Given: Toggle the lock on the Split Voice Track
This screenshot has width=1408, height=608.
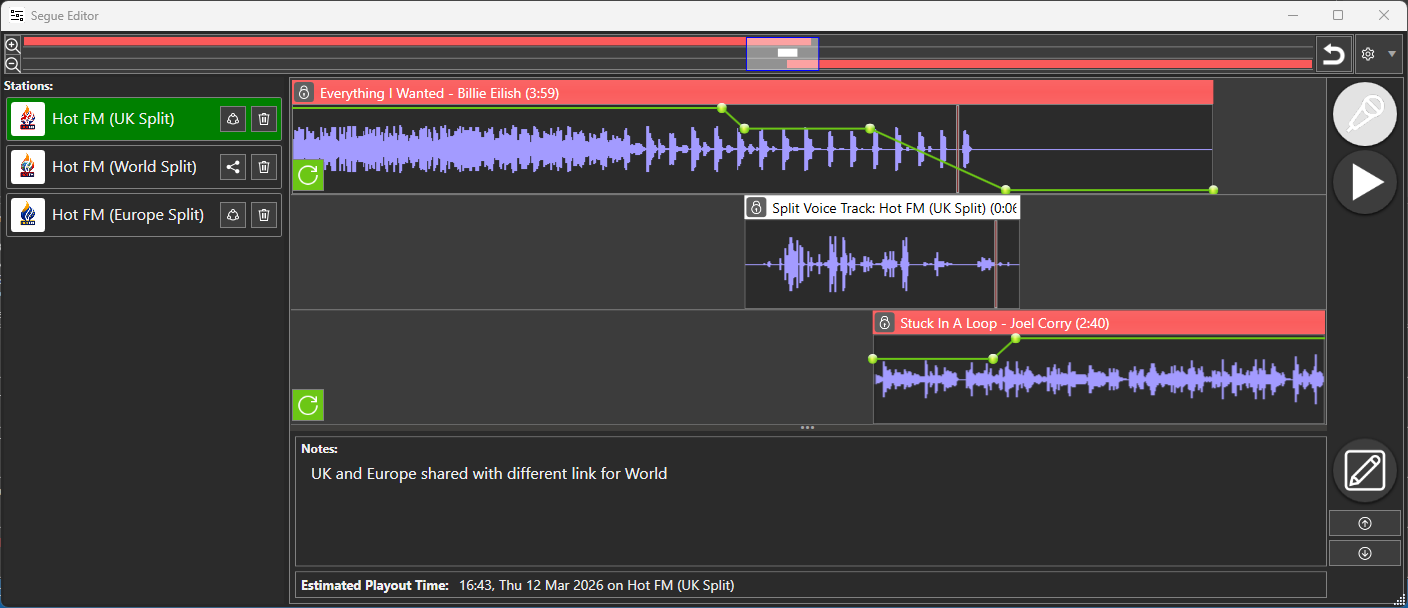Looking at the screenshot, I should 755,207.
